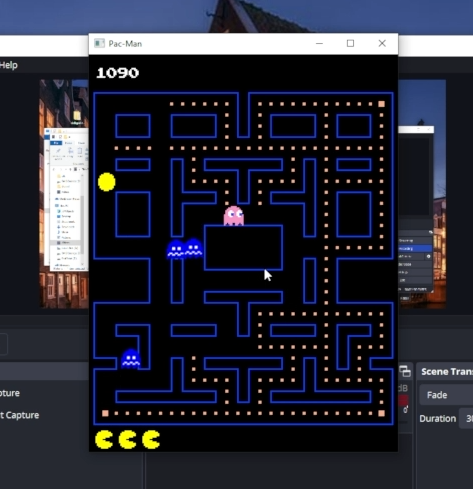Close the Pac-Man window
Image resolution: width=473 pixels, height=489 pixels.
pos(382,43)
